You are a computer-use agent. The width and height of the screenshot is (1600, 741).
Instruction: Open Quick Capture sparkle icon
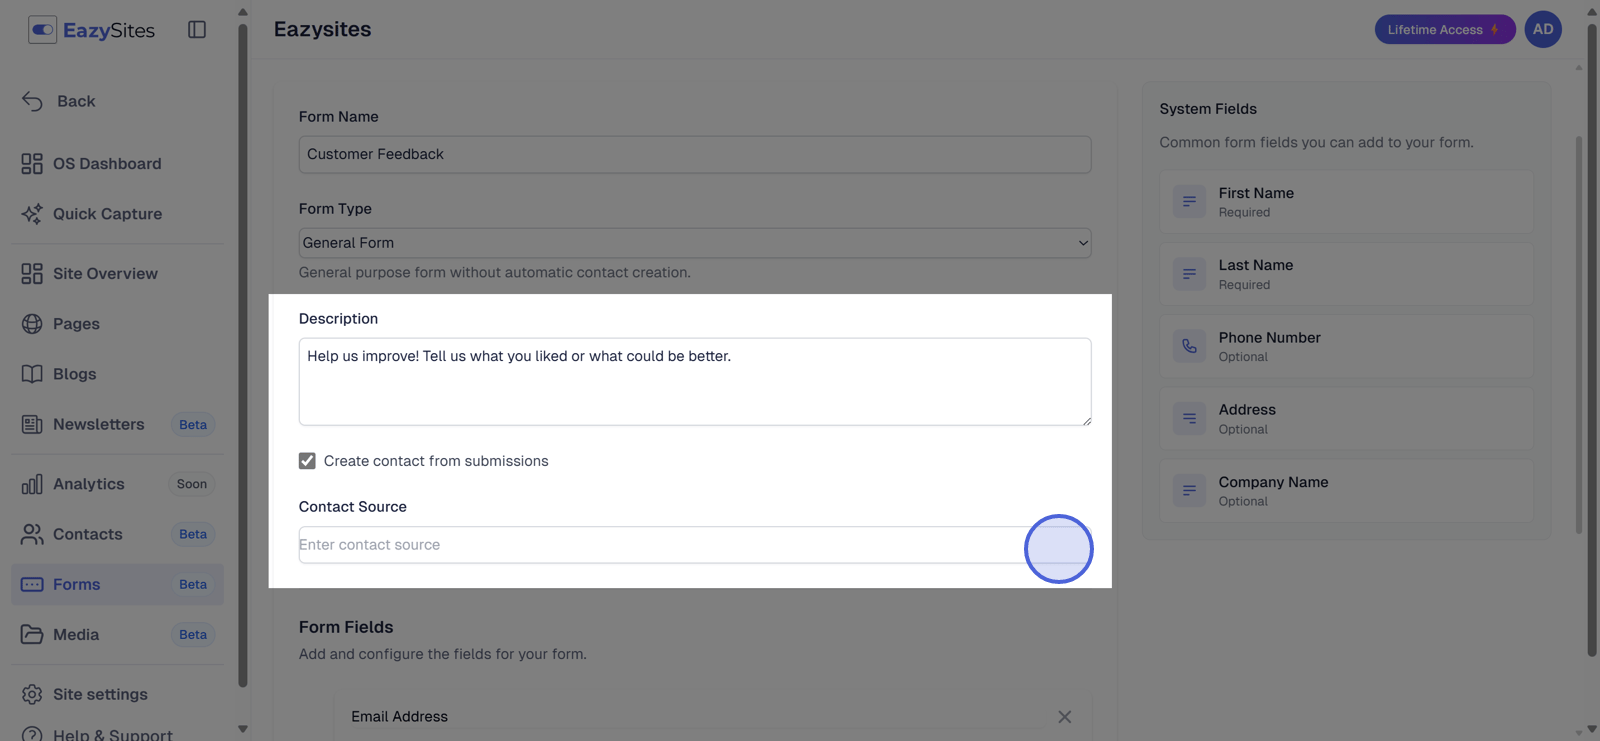pos(32,214)
